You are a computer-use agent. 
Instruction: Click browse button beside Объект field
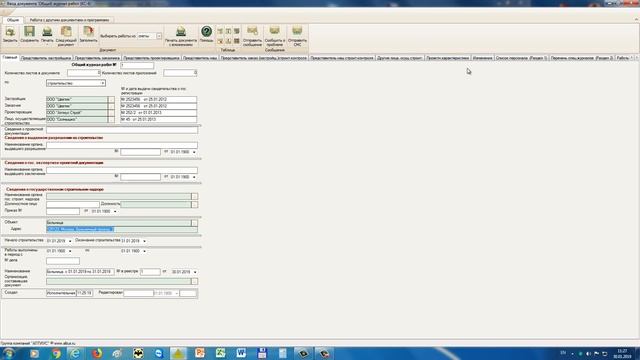(x=194, y=223)
